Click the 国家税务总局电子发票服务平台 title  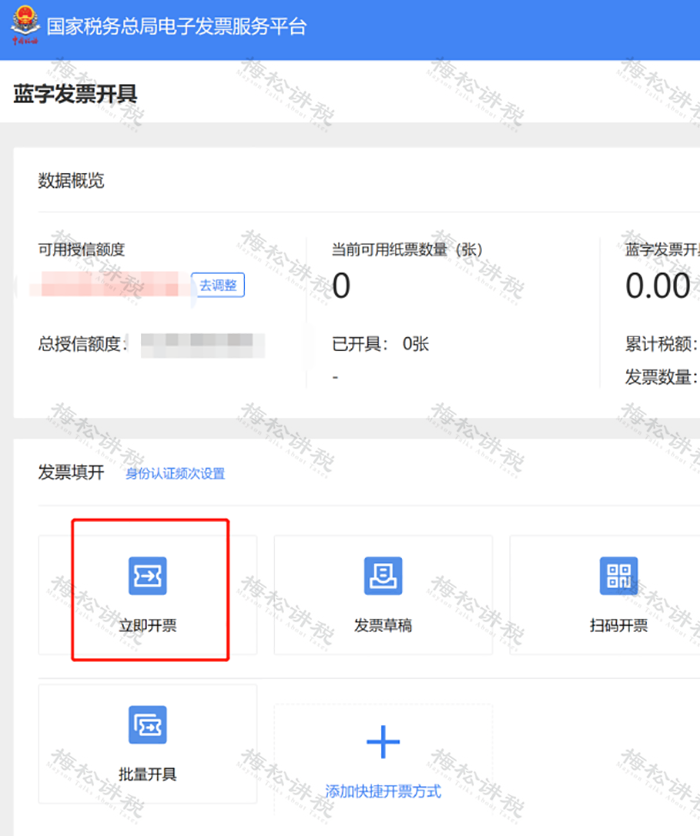(x=176, y=27)
